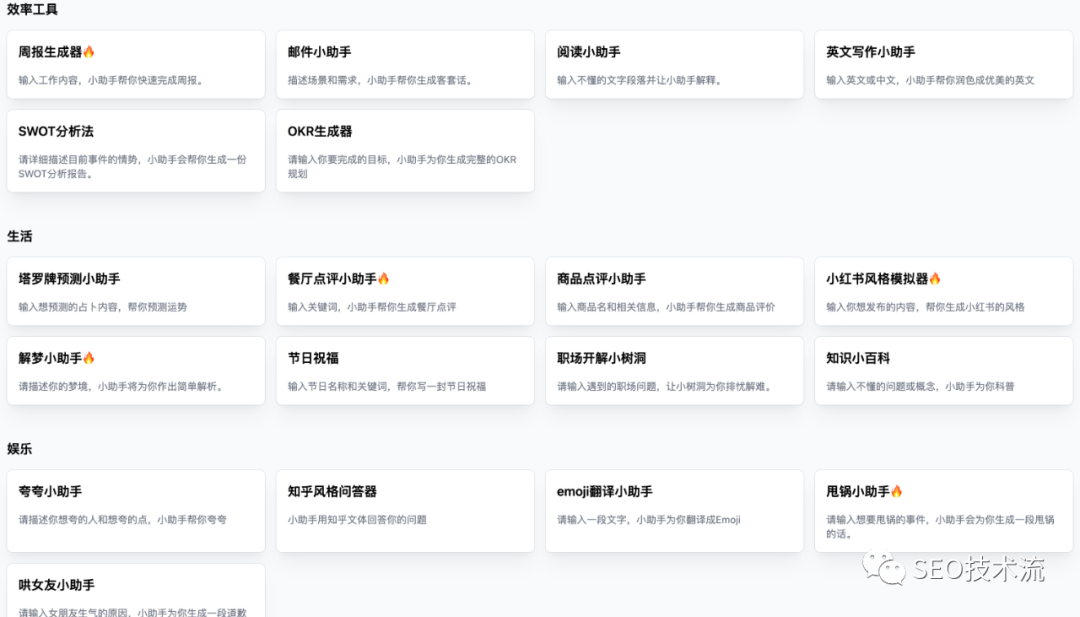
Task: Open the 节日祝福 card
Action: point(405,371)
